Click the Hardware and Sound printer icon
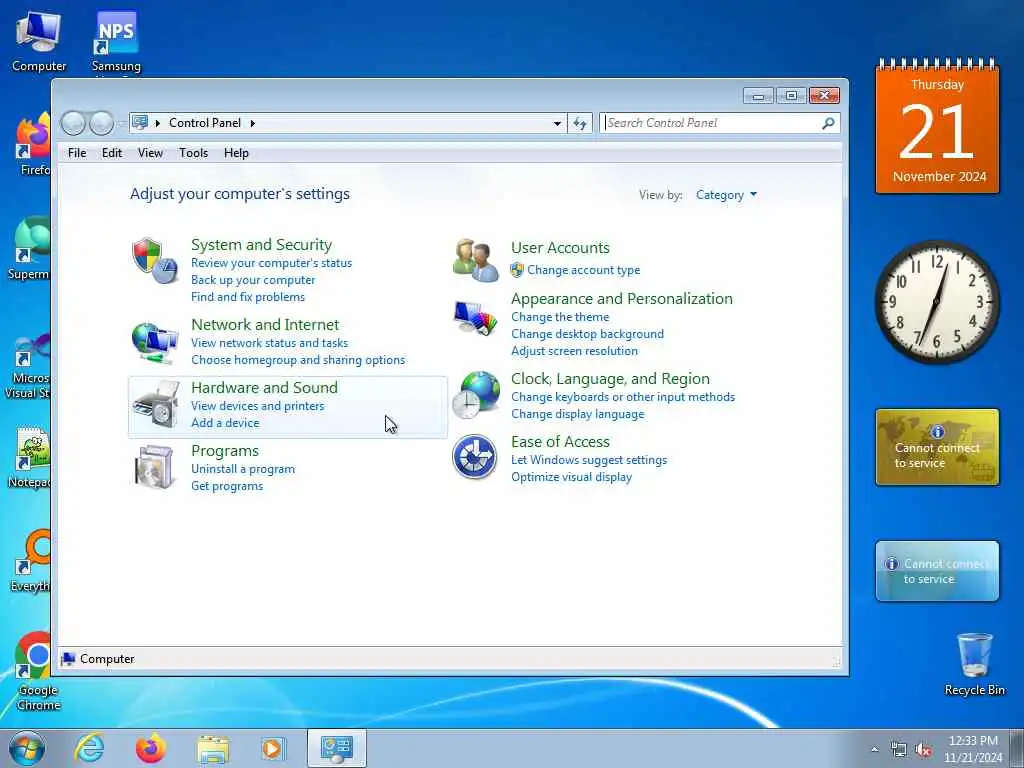 pos(156,405)
